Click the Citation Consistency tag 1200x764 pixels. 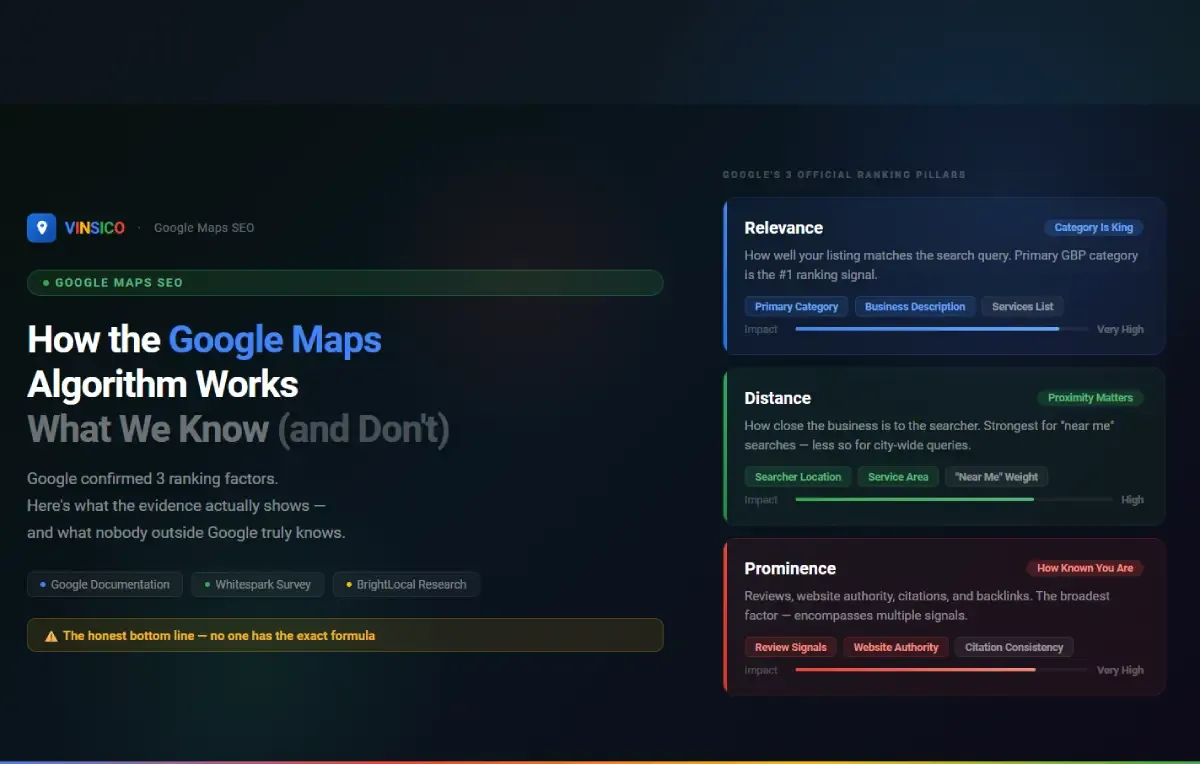1013,647
